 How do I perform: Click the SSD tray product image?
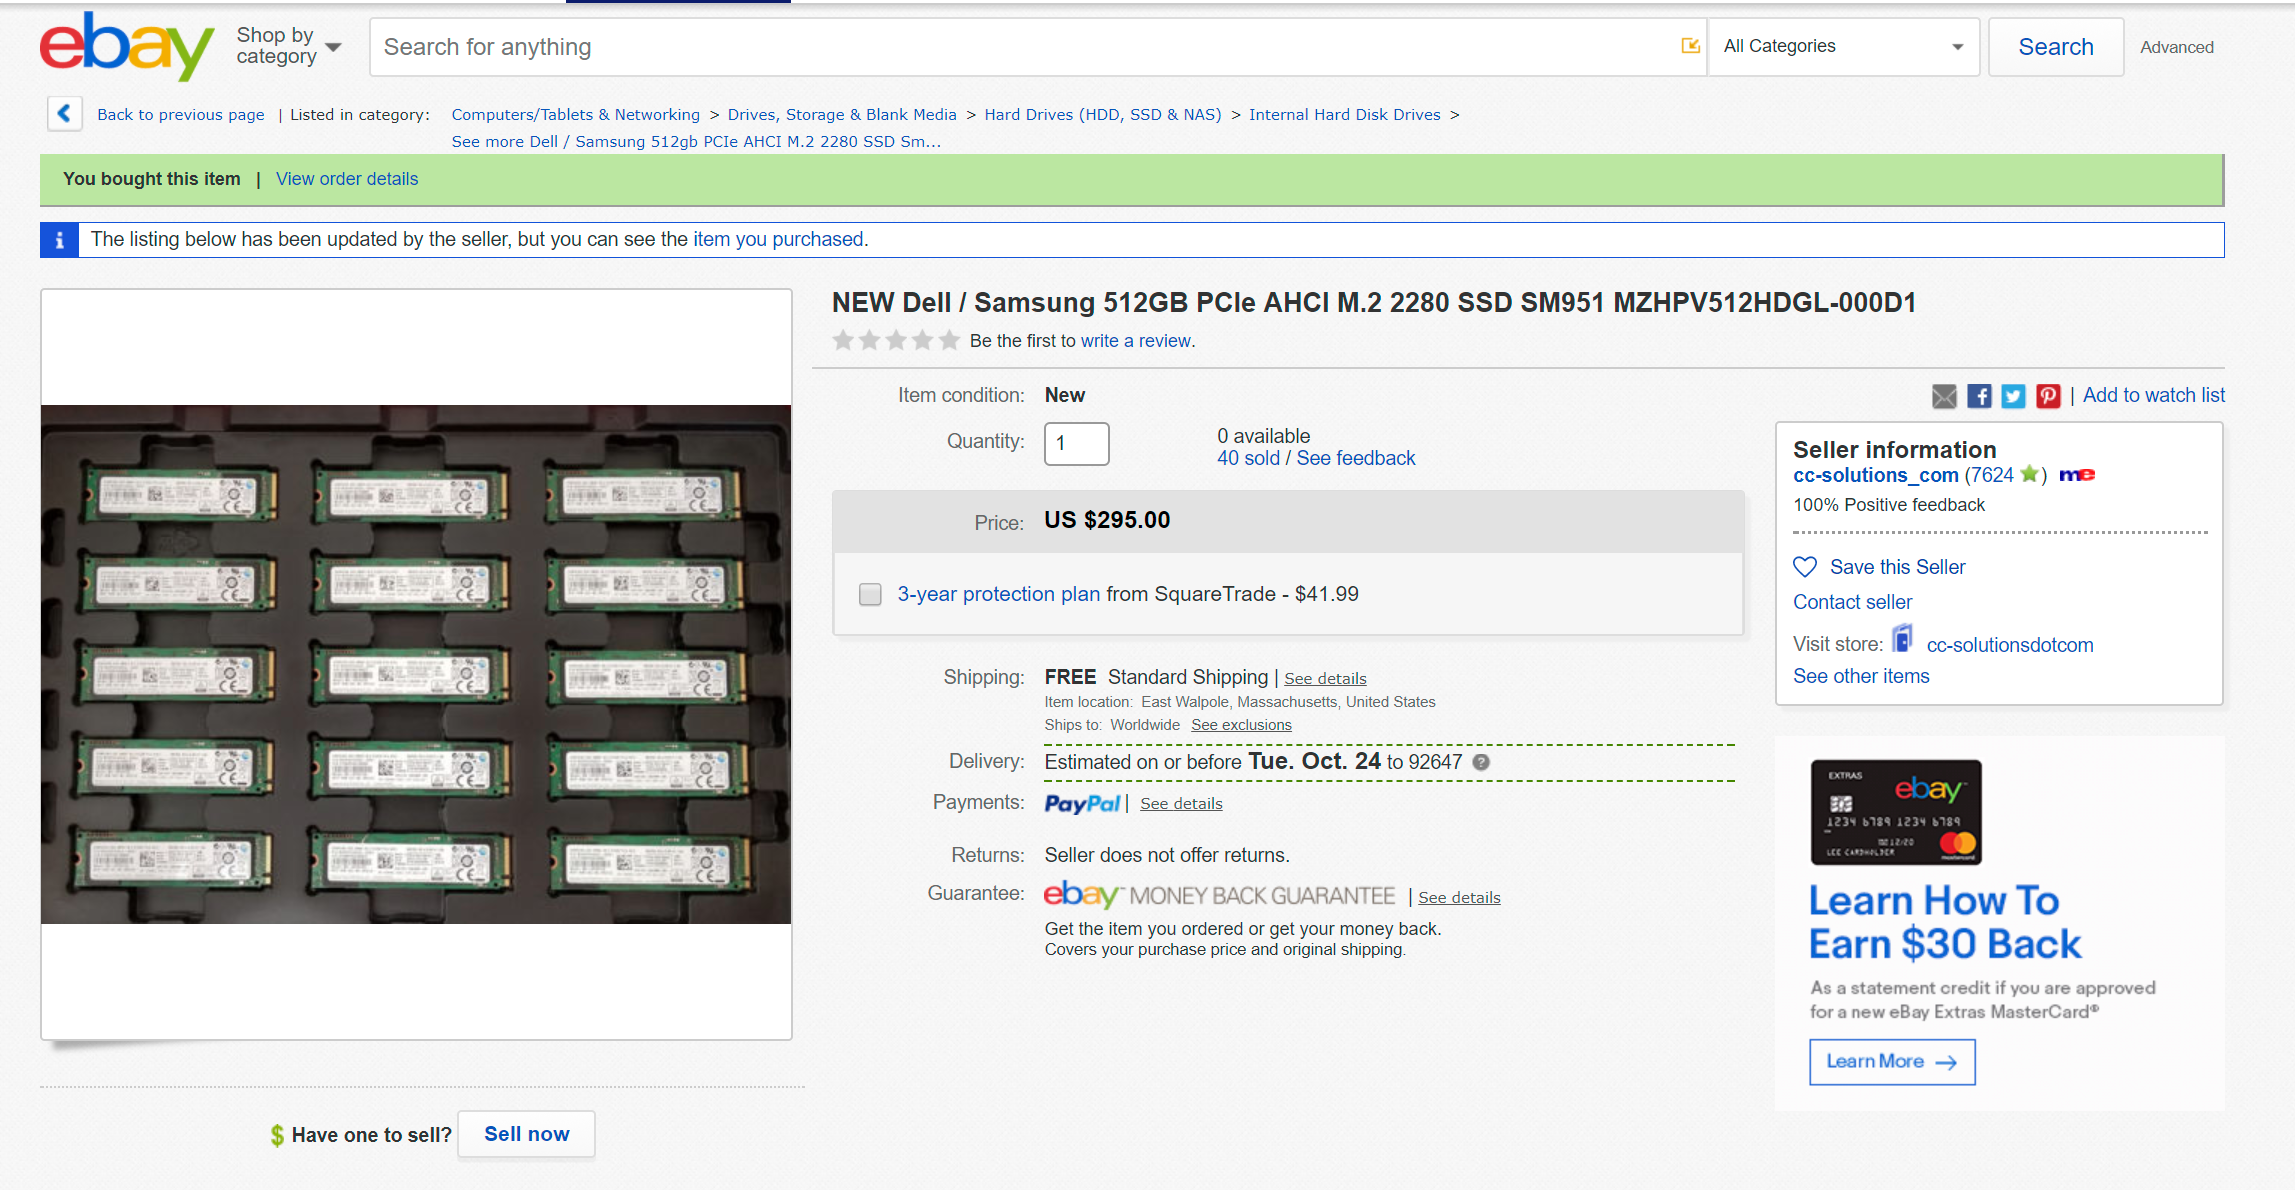pos(416,664)
